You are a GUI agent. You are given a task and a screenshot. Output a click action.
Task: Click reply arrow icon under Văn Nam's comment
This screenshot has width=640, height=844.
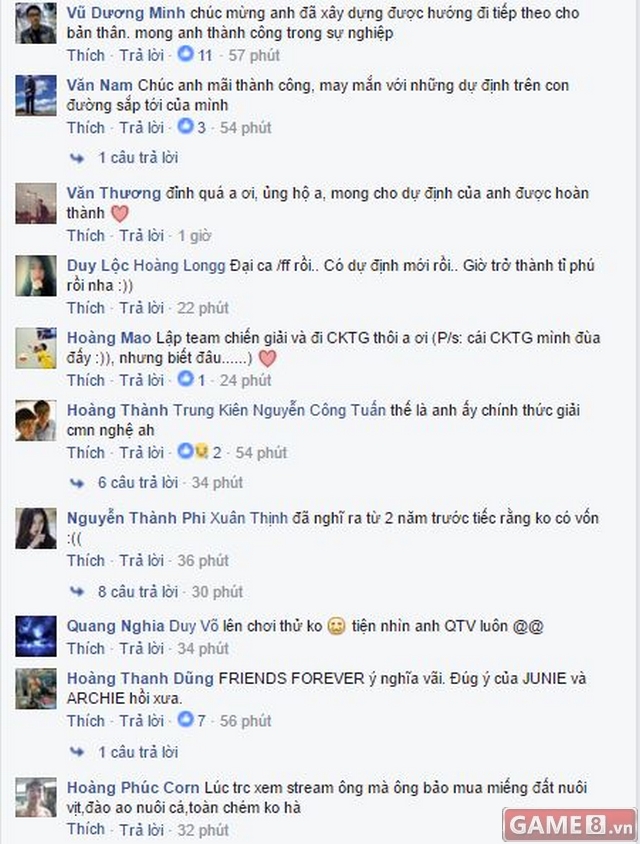pos(77,158)
